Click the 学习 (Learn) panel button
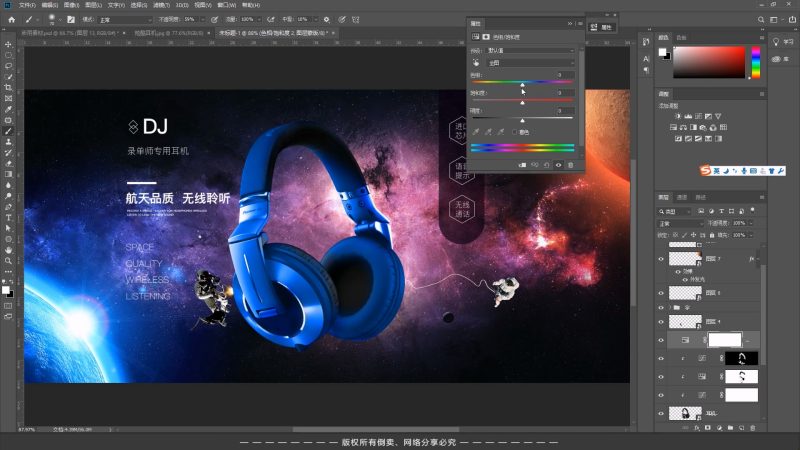 coord(784,41)
